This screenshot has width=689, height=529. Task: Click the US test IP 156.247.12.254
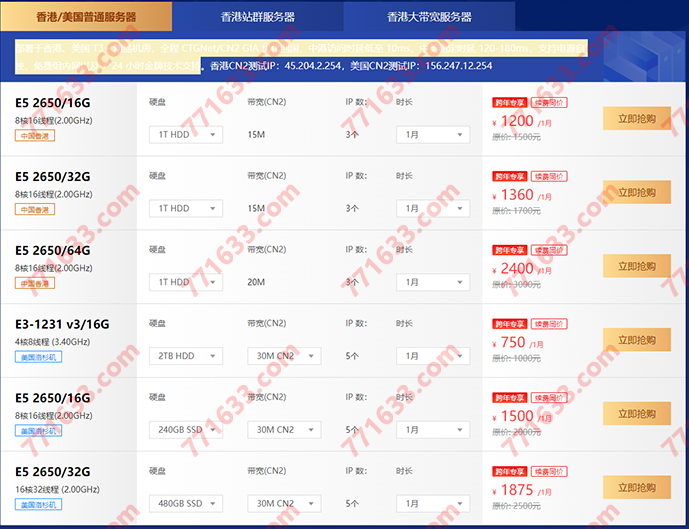coord(459,66)
